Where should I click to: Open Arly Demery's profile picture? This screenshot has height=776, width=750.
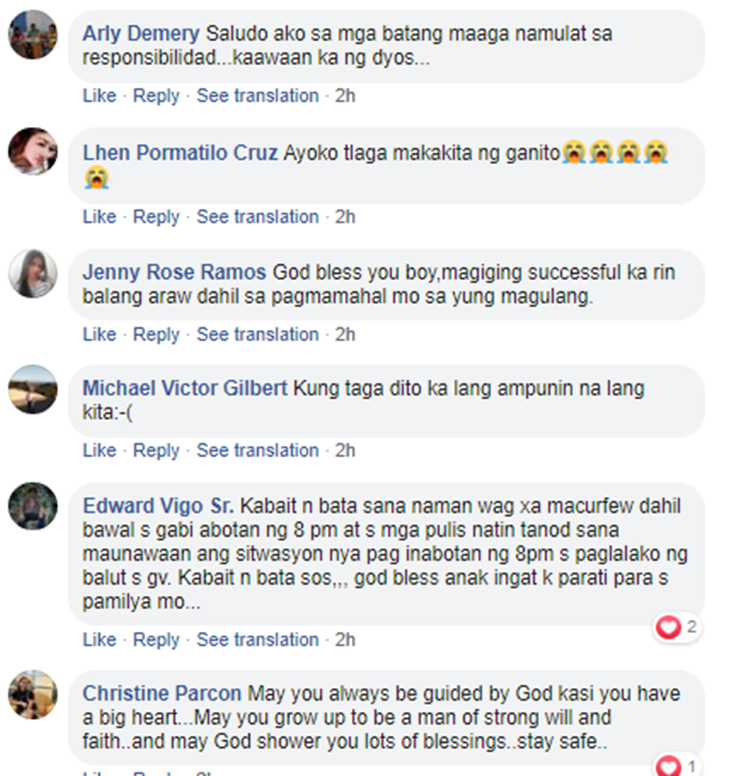pos(33,35)
